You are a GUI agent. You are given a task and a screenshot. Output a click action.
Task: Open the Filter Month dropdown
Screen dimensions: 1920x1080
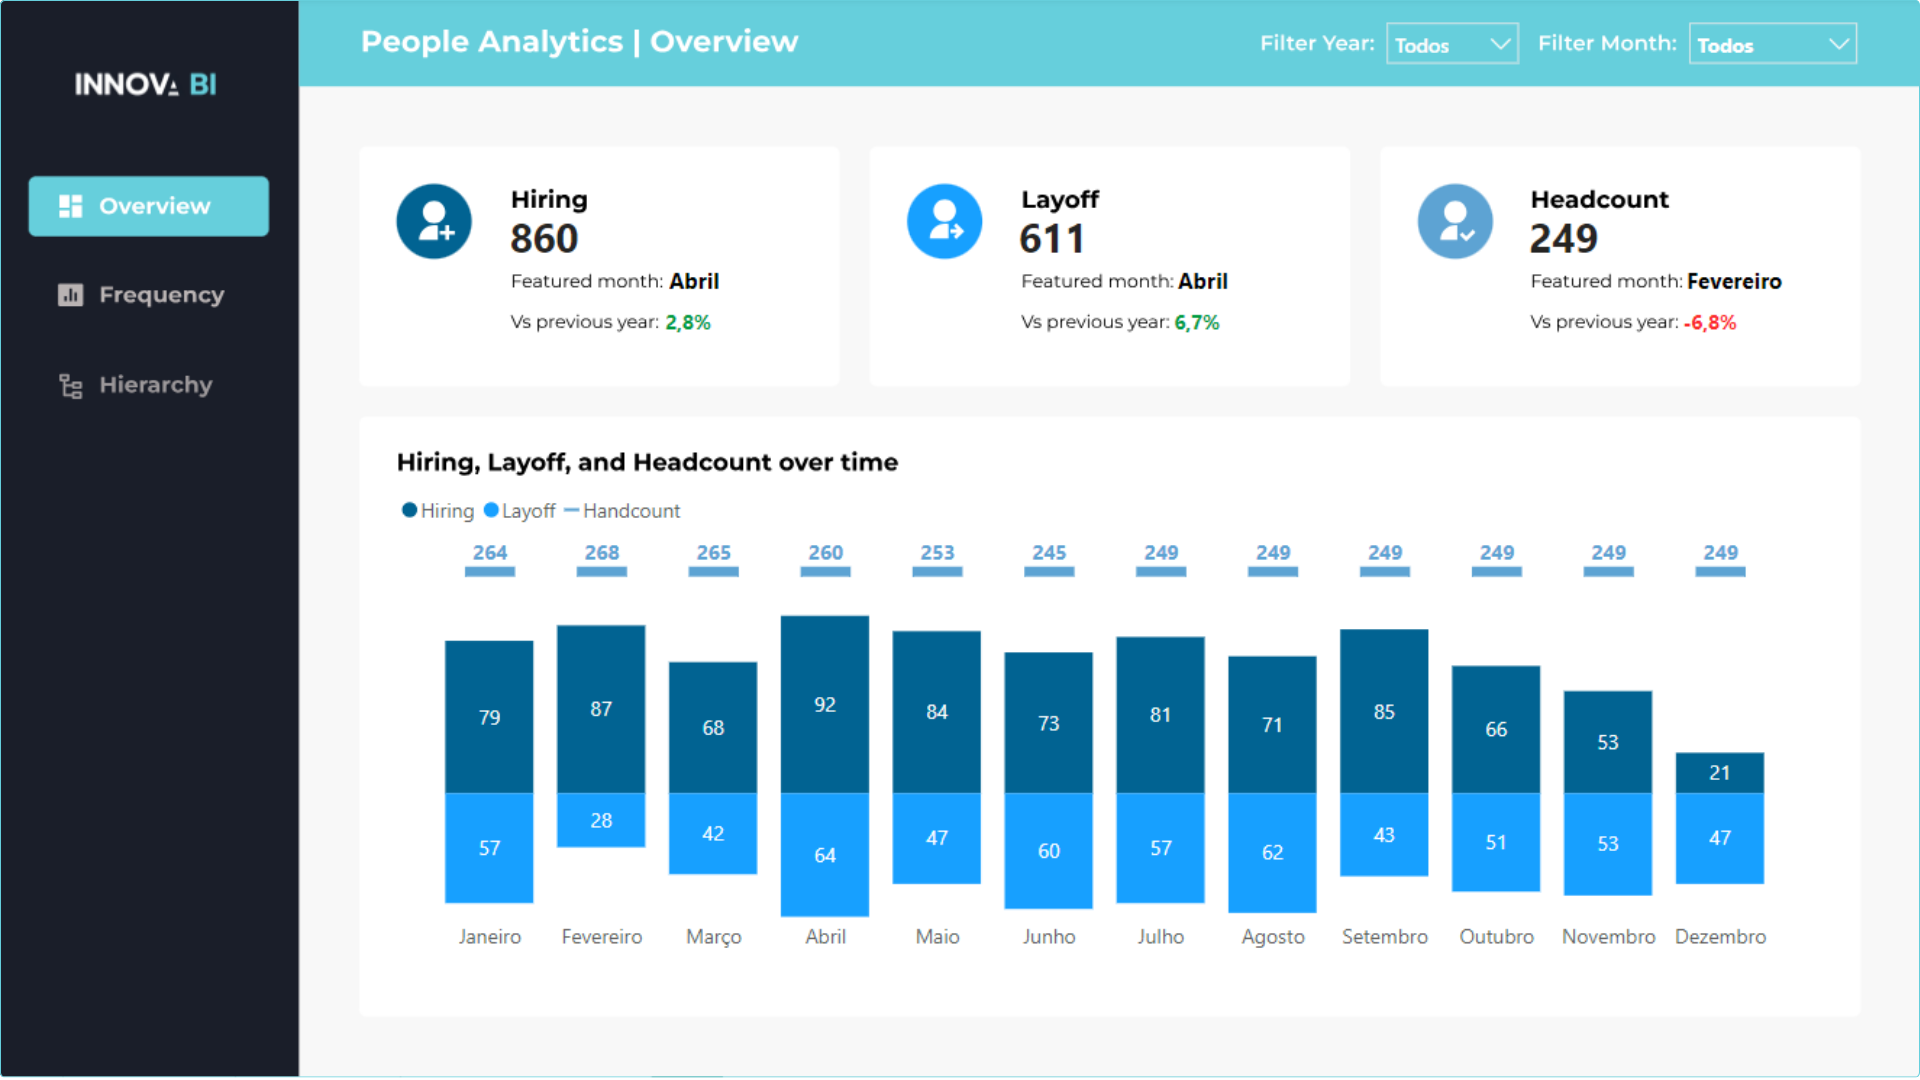[1773, 43]
